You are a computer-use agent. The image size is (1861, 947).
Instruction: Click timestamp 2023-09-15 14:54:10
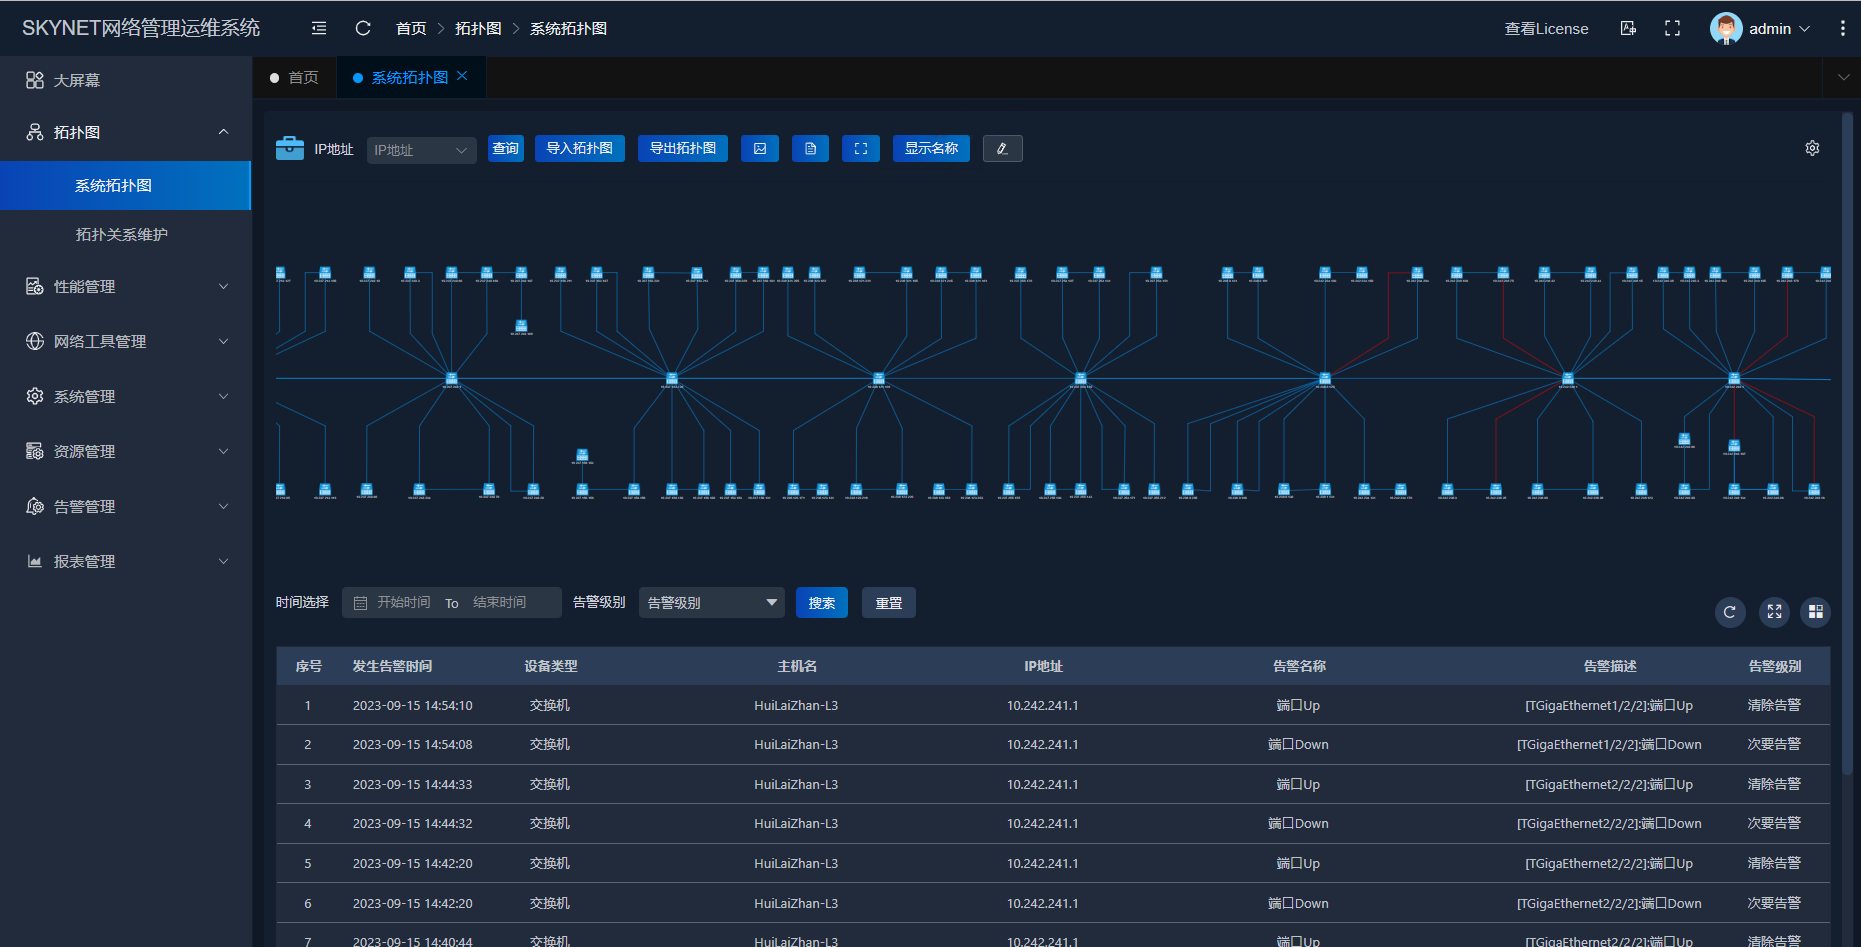[412, 705]
